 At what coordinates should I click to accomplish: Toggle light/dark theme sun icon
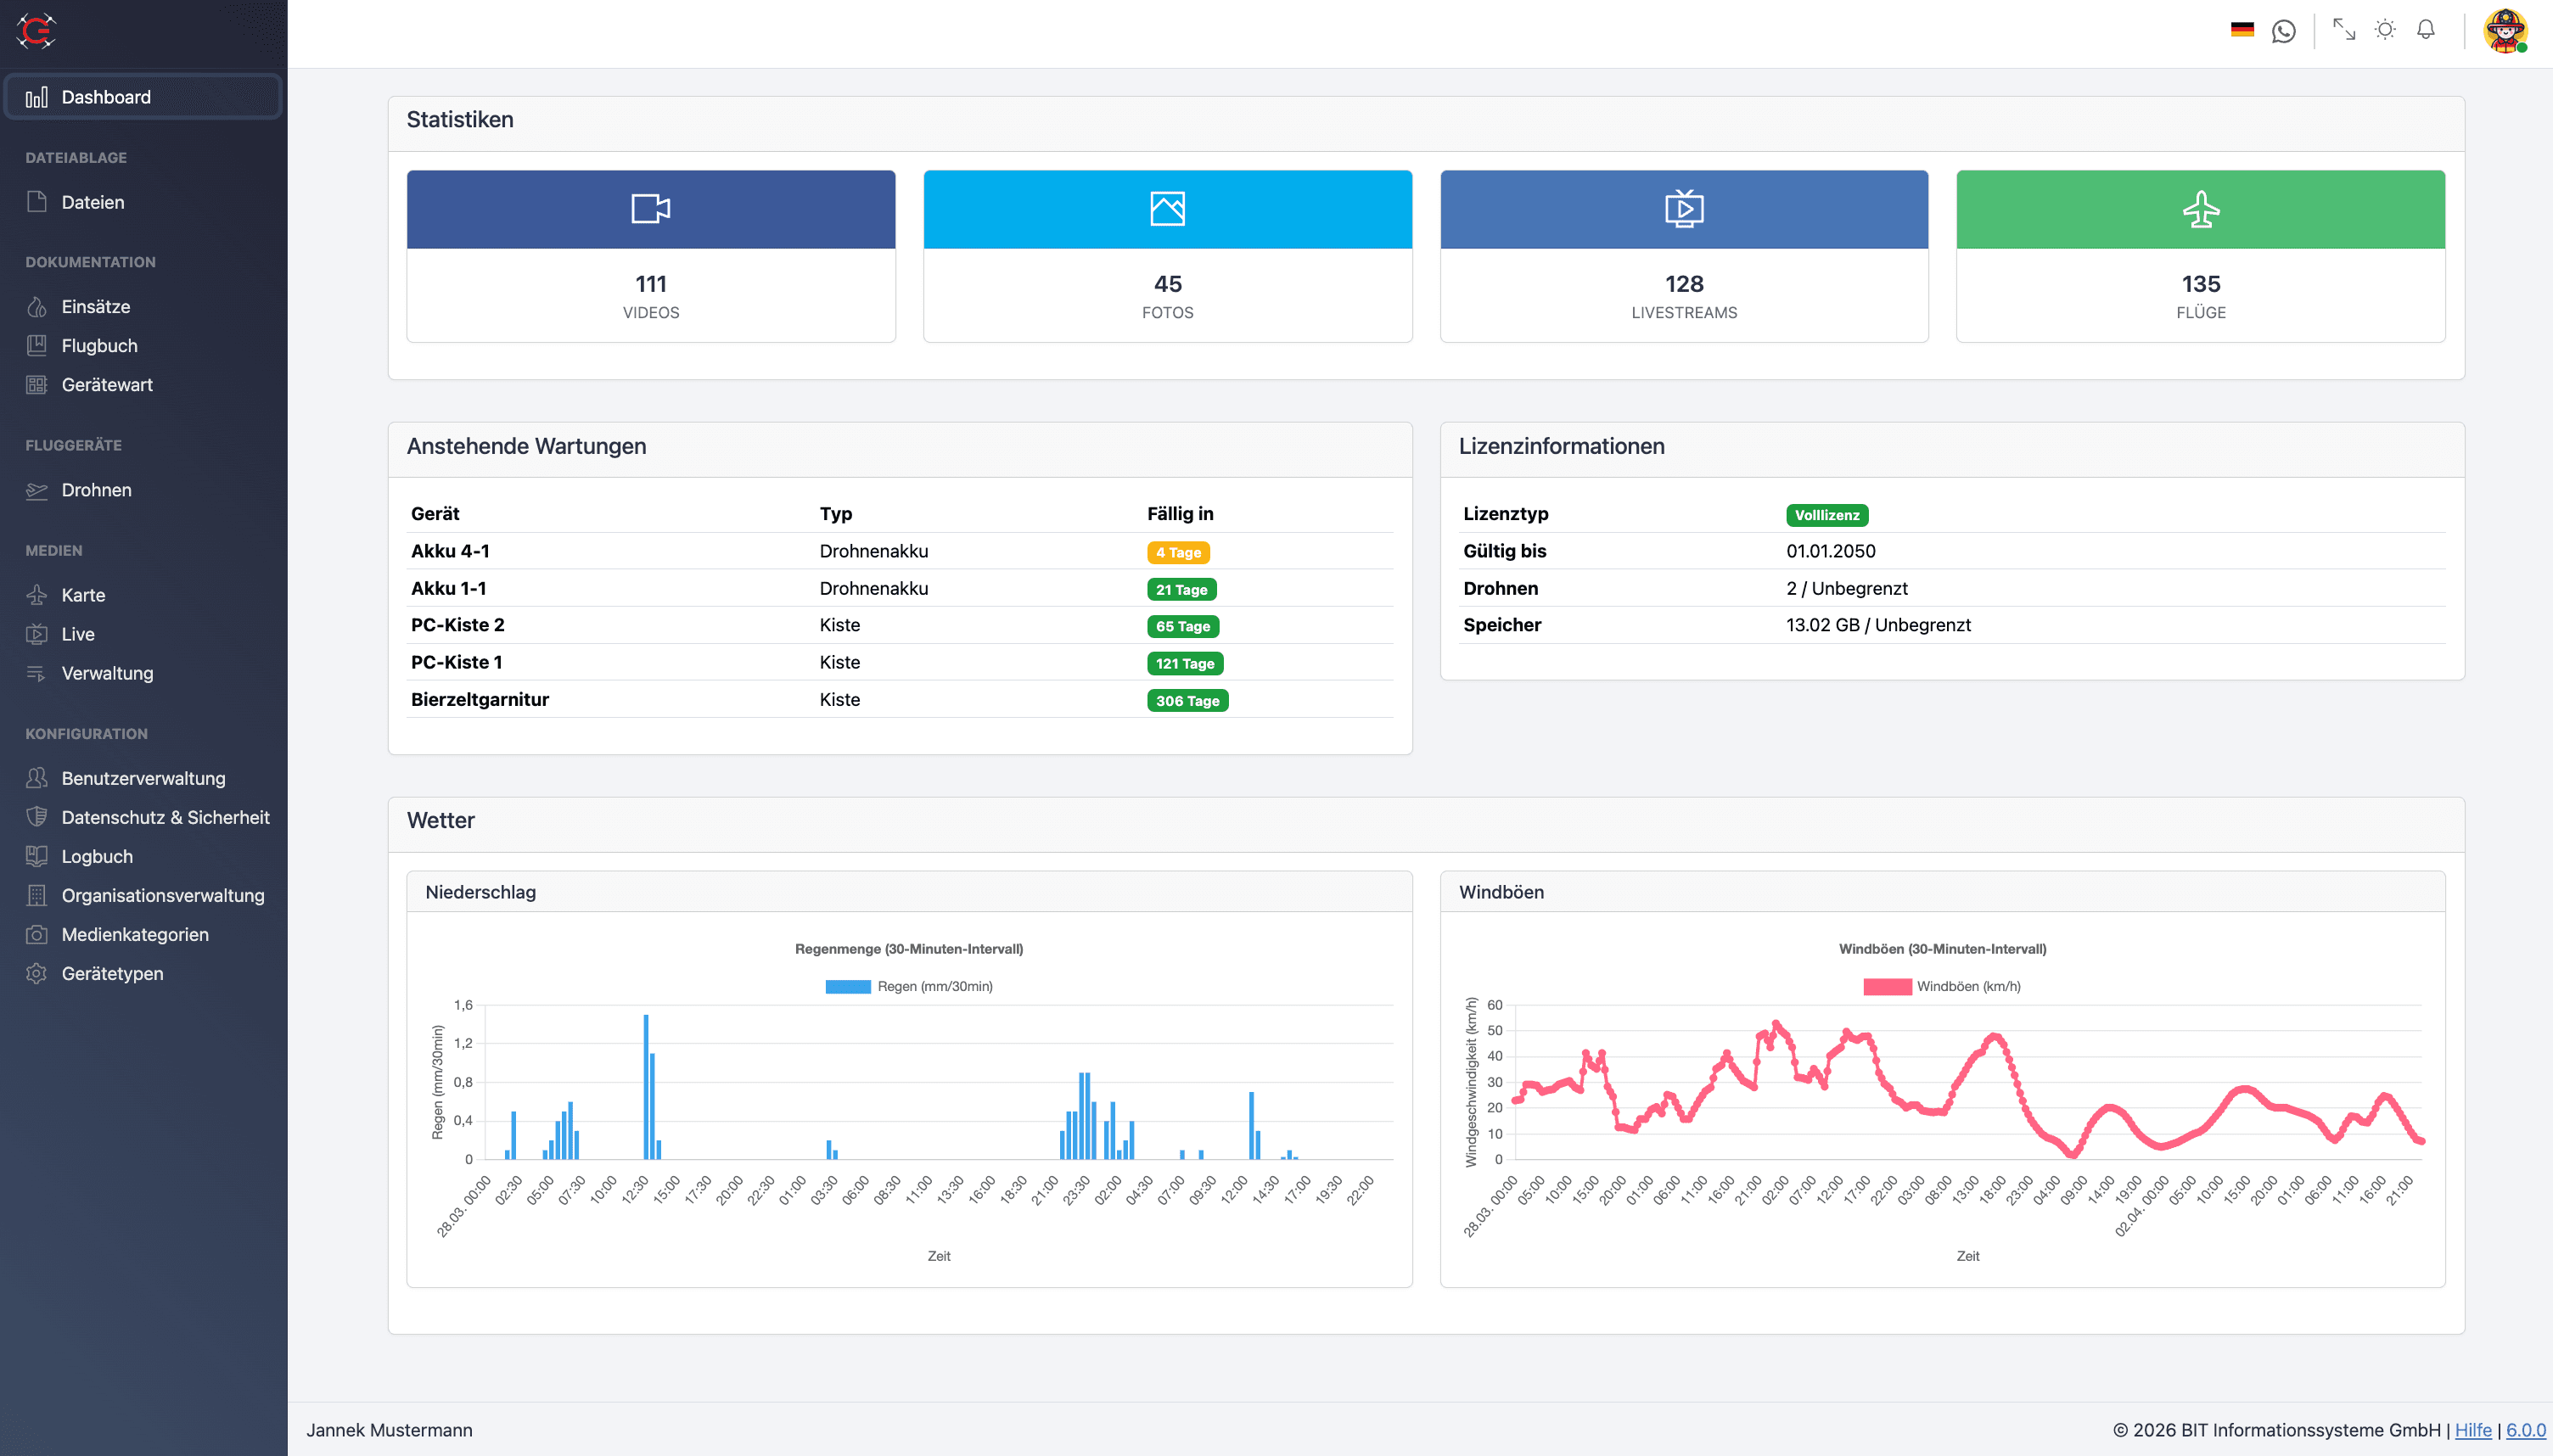point(2385,30)
